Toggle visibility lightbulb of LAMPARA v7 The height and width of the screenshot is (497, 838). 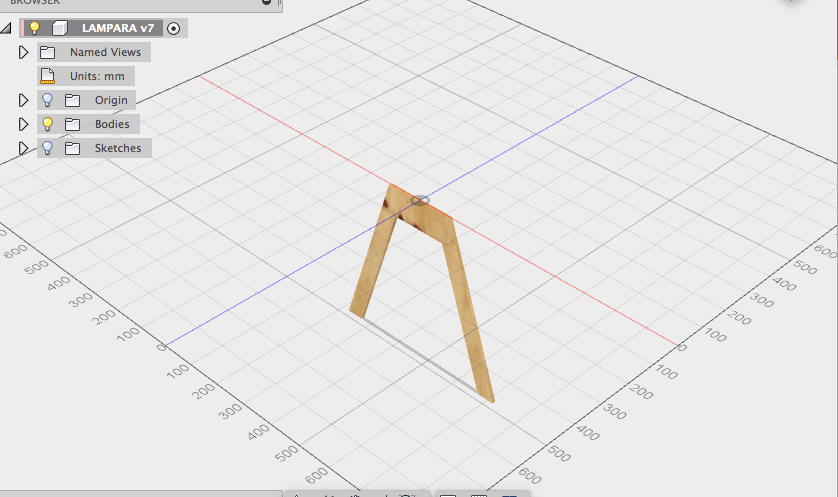[x=34, y=28]
